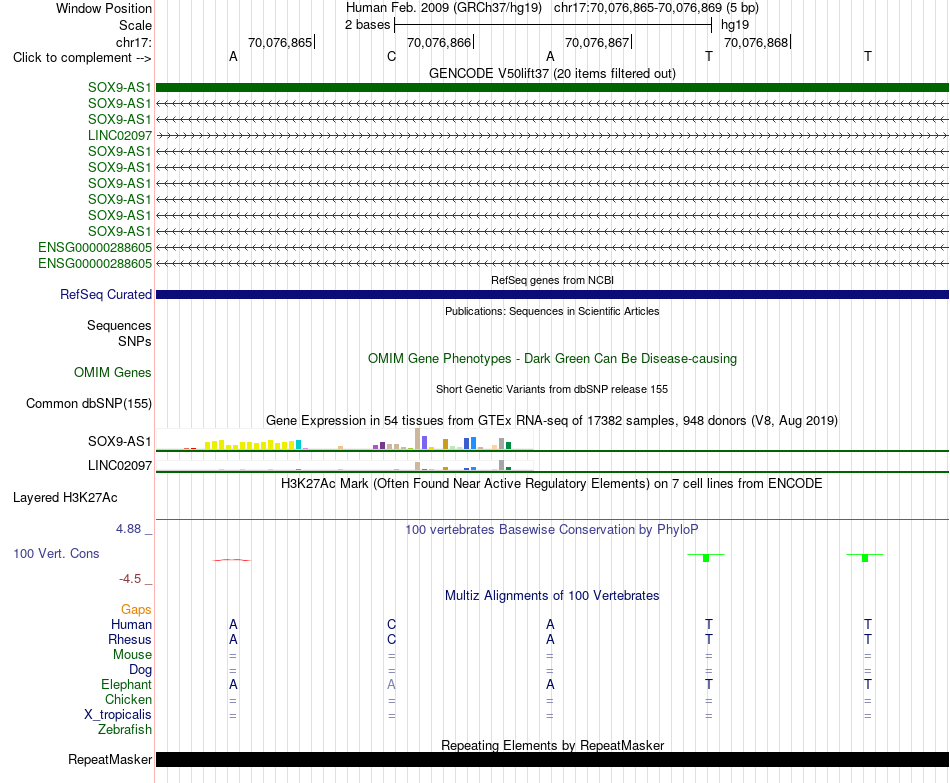
Task: Click the LINC02097 label in the GTEx track
Action: click(119, 465)
